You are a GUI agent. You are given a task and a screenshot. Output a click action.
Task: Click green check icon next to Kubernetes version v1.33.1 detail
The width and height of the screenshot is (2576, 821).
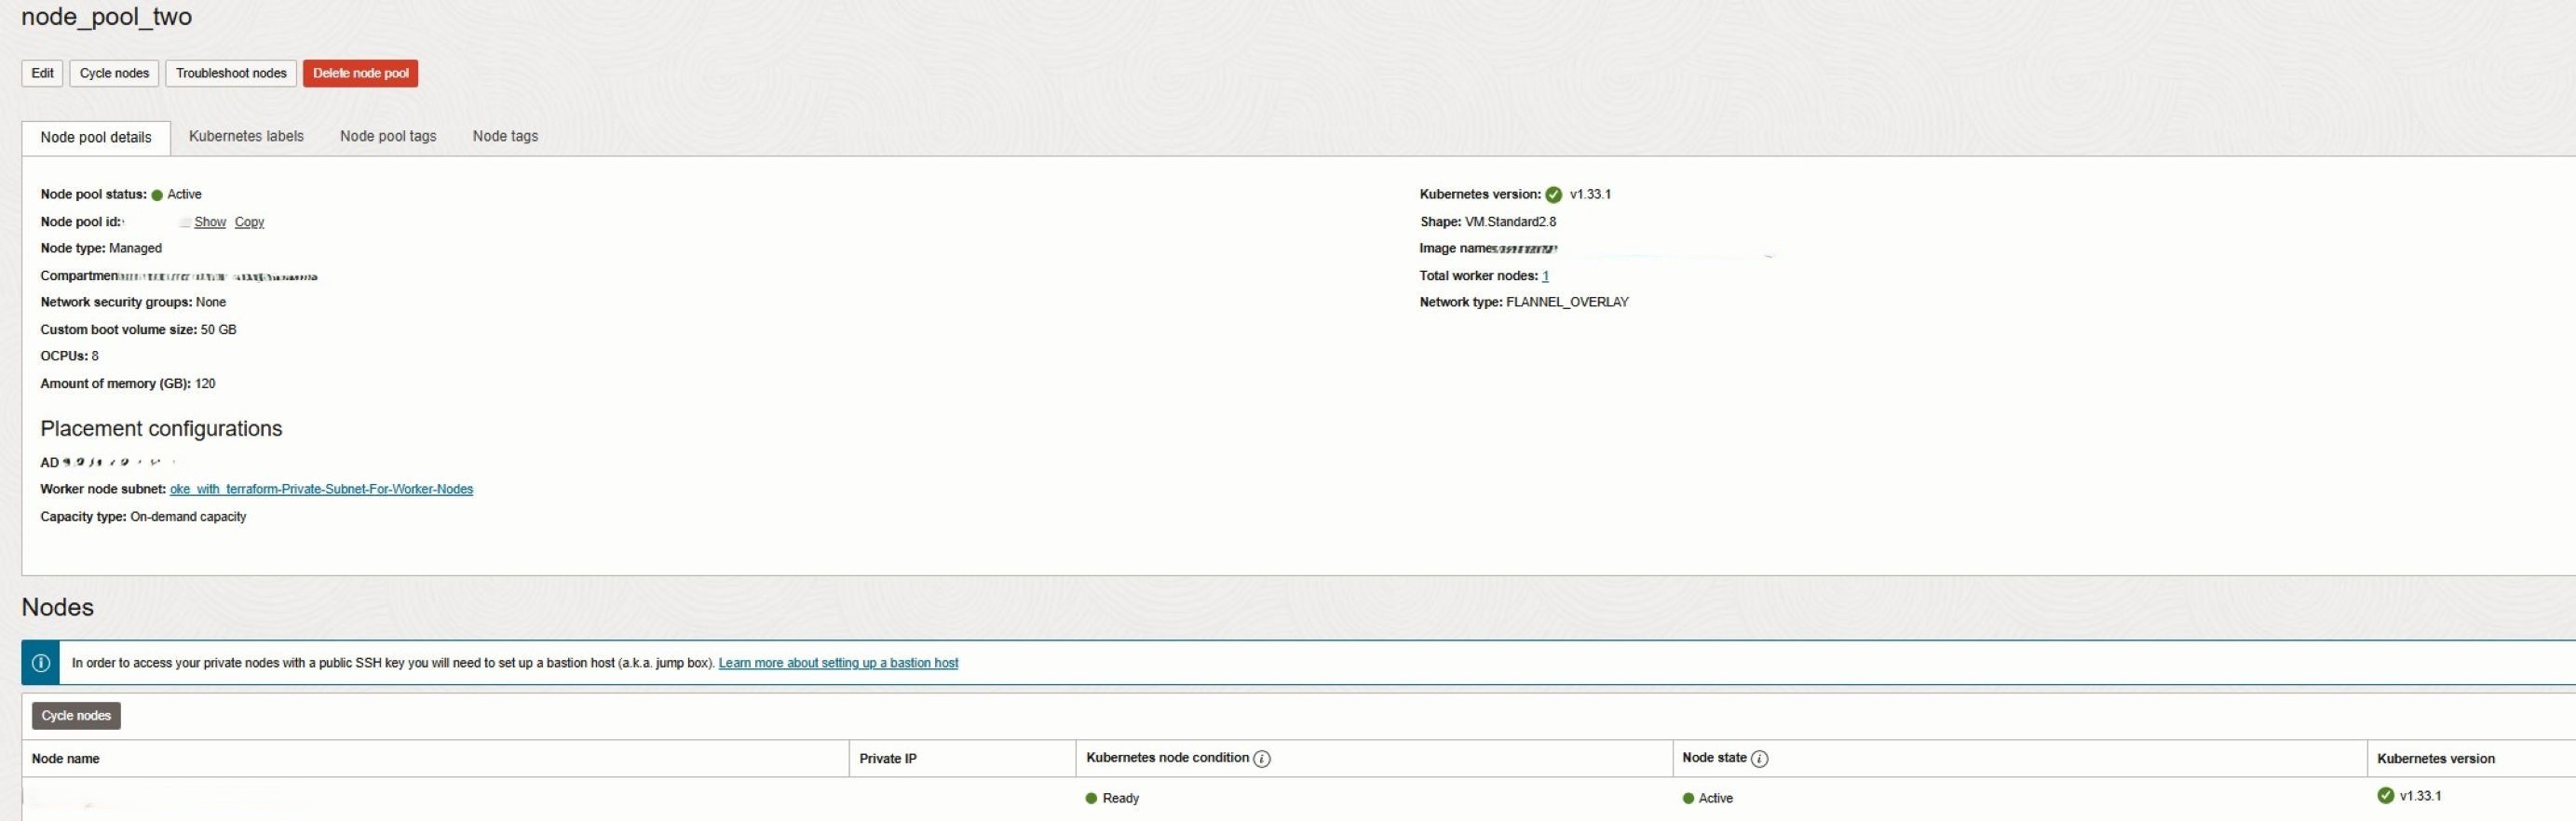tap(1553, 195)
